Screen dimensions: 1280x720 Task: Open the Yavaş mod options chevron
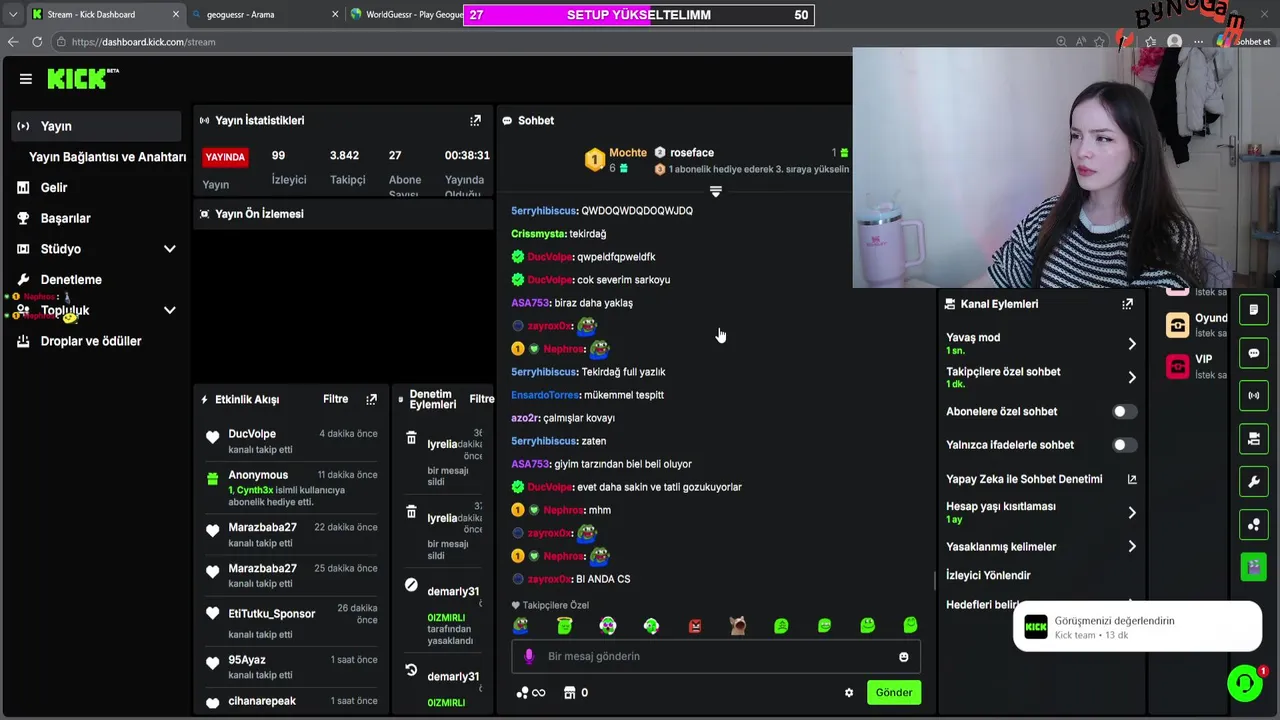click(1132, 344)
